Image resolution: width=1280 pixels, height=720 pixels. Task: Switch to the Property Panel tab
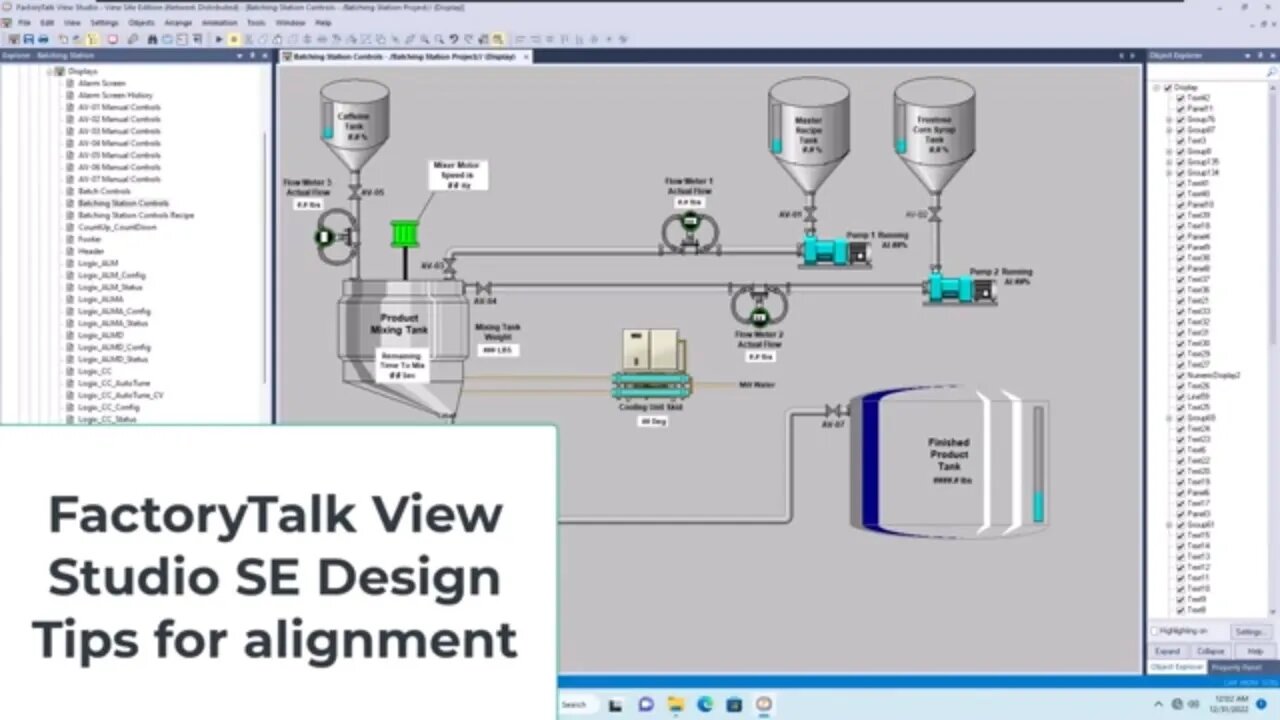click(1237, 667)
